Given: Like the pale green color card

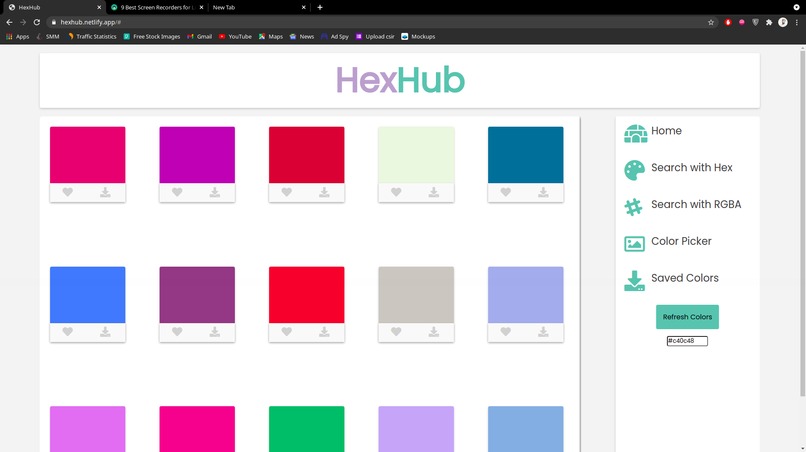Looking at the screenshot, I should (396, 192).
